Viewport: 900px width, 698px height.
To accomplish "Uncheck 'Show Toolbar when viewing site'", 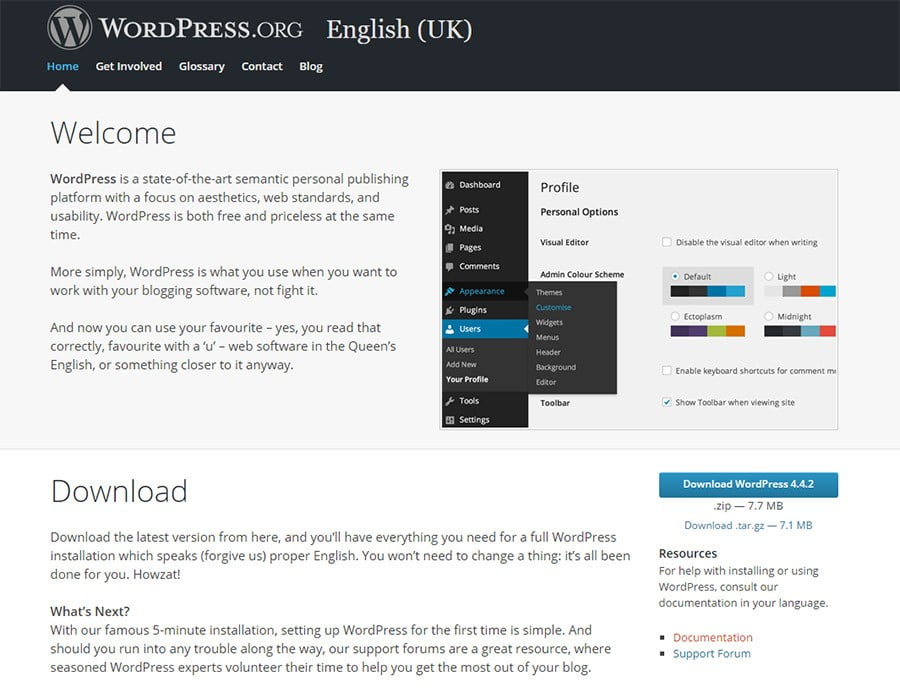I will tap(666, 402).
